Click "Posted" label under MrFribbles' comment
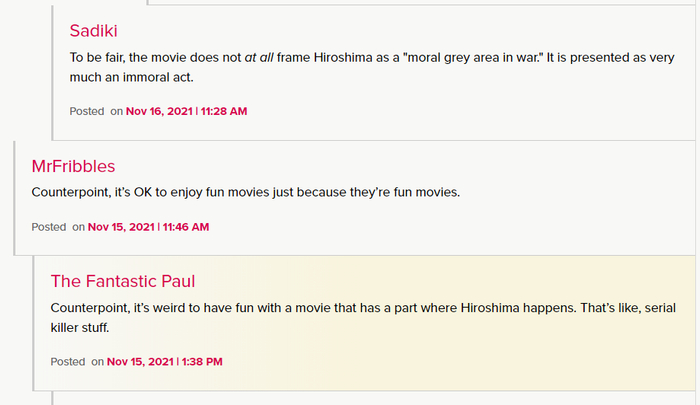700x405 pixels. pyautogui.click(x=49, y=227)
